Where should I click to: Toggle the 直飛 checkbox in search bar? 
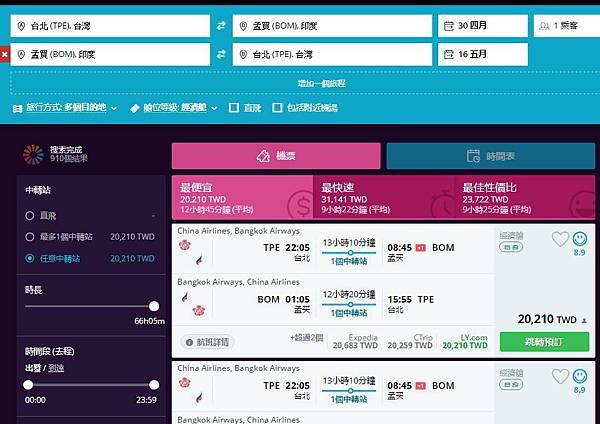234,108
